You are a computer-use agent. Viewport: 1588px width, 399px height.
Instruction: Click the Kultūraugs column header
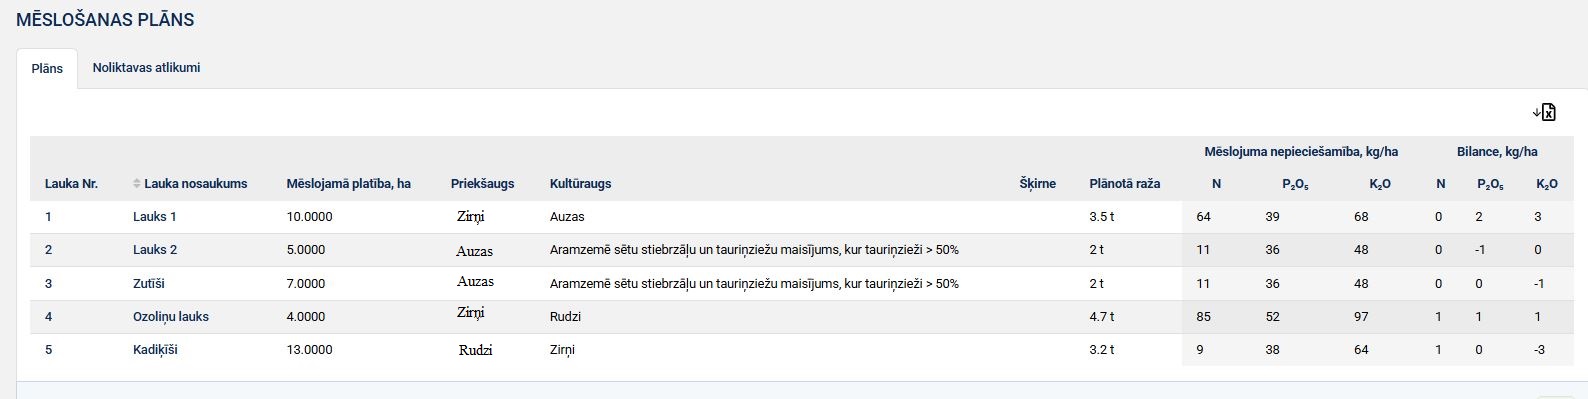pyautogui.click(x=580, y=183)
